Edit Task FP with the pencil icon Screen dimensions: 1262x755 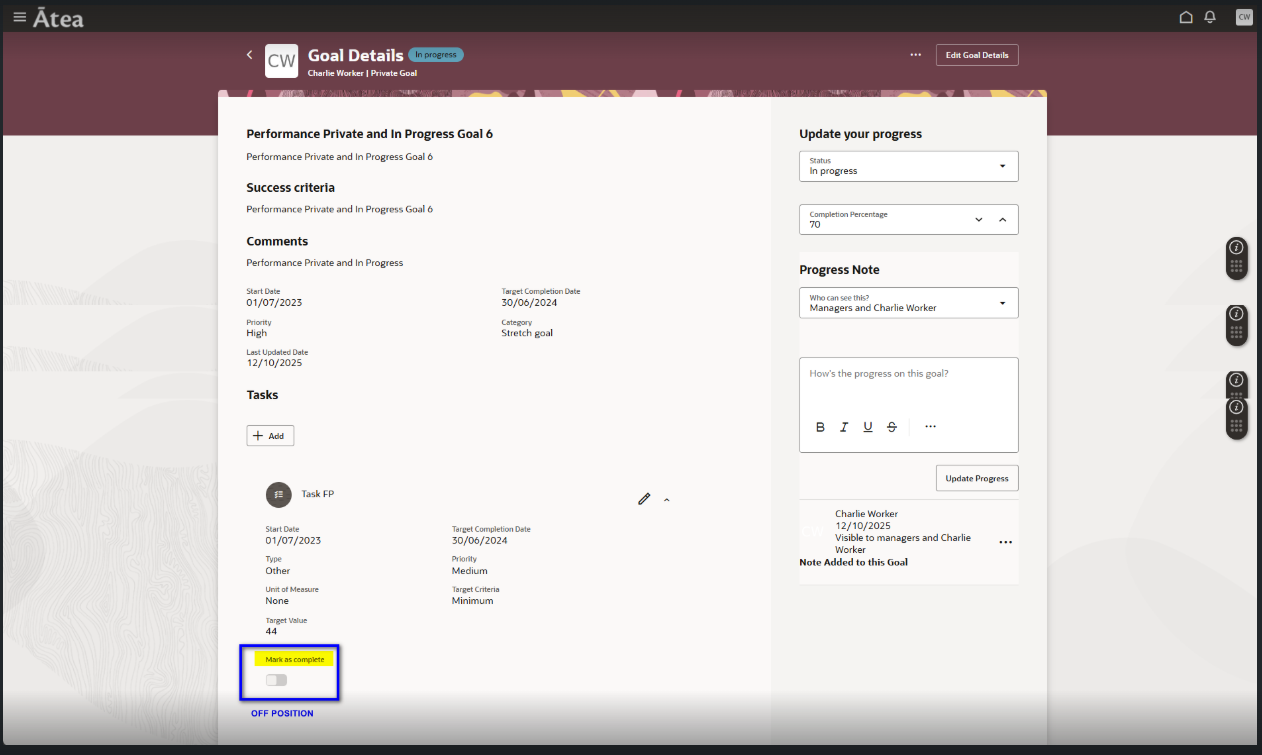point(644,498)
